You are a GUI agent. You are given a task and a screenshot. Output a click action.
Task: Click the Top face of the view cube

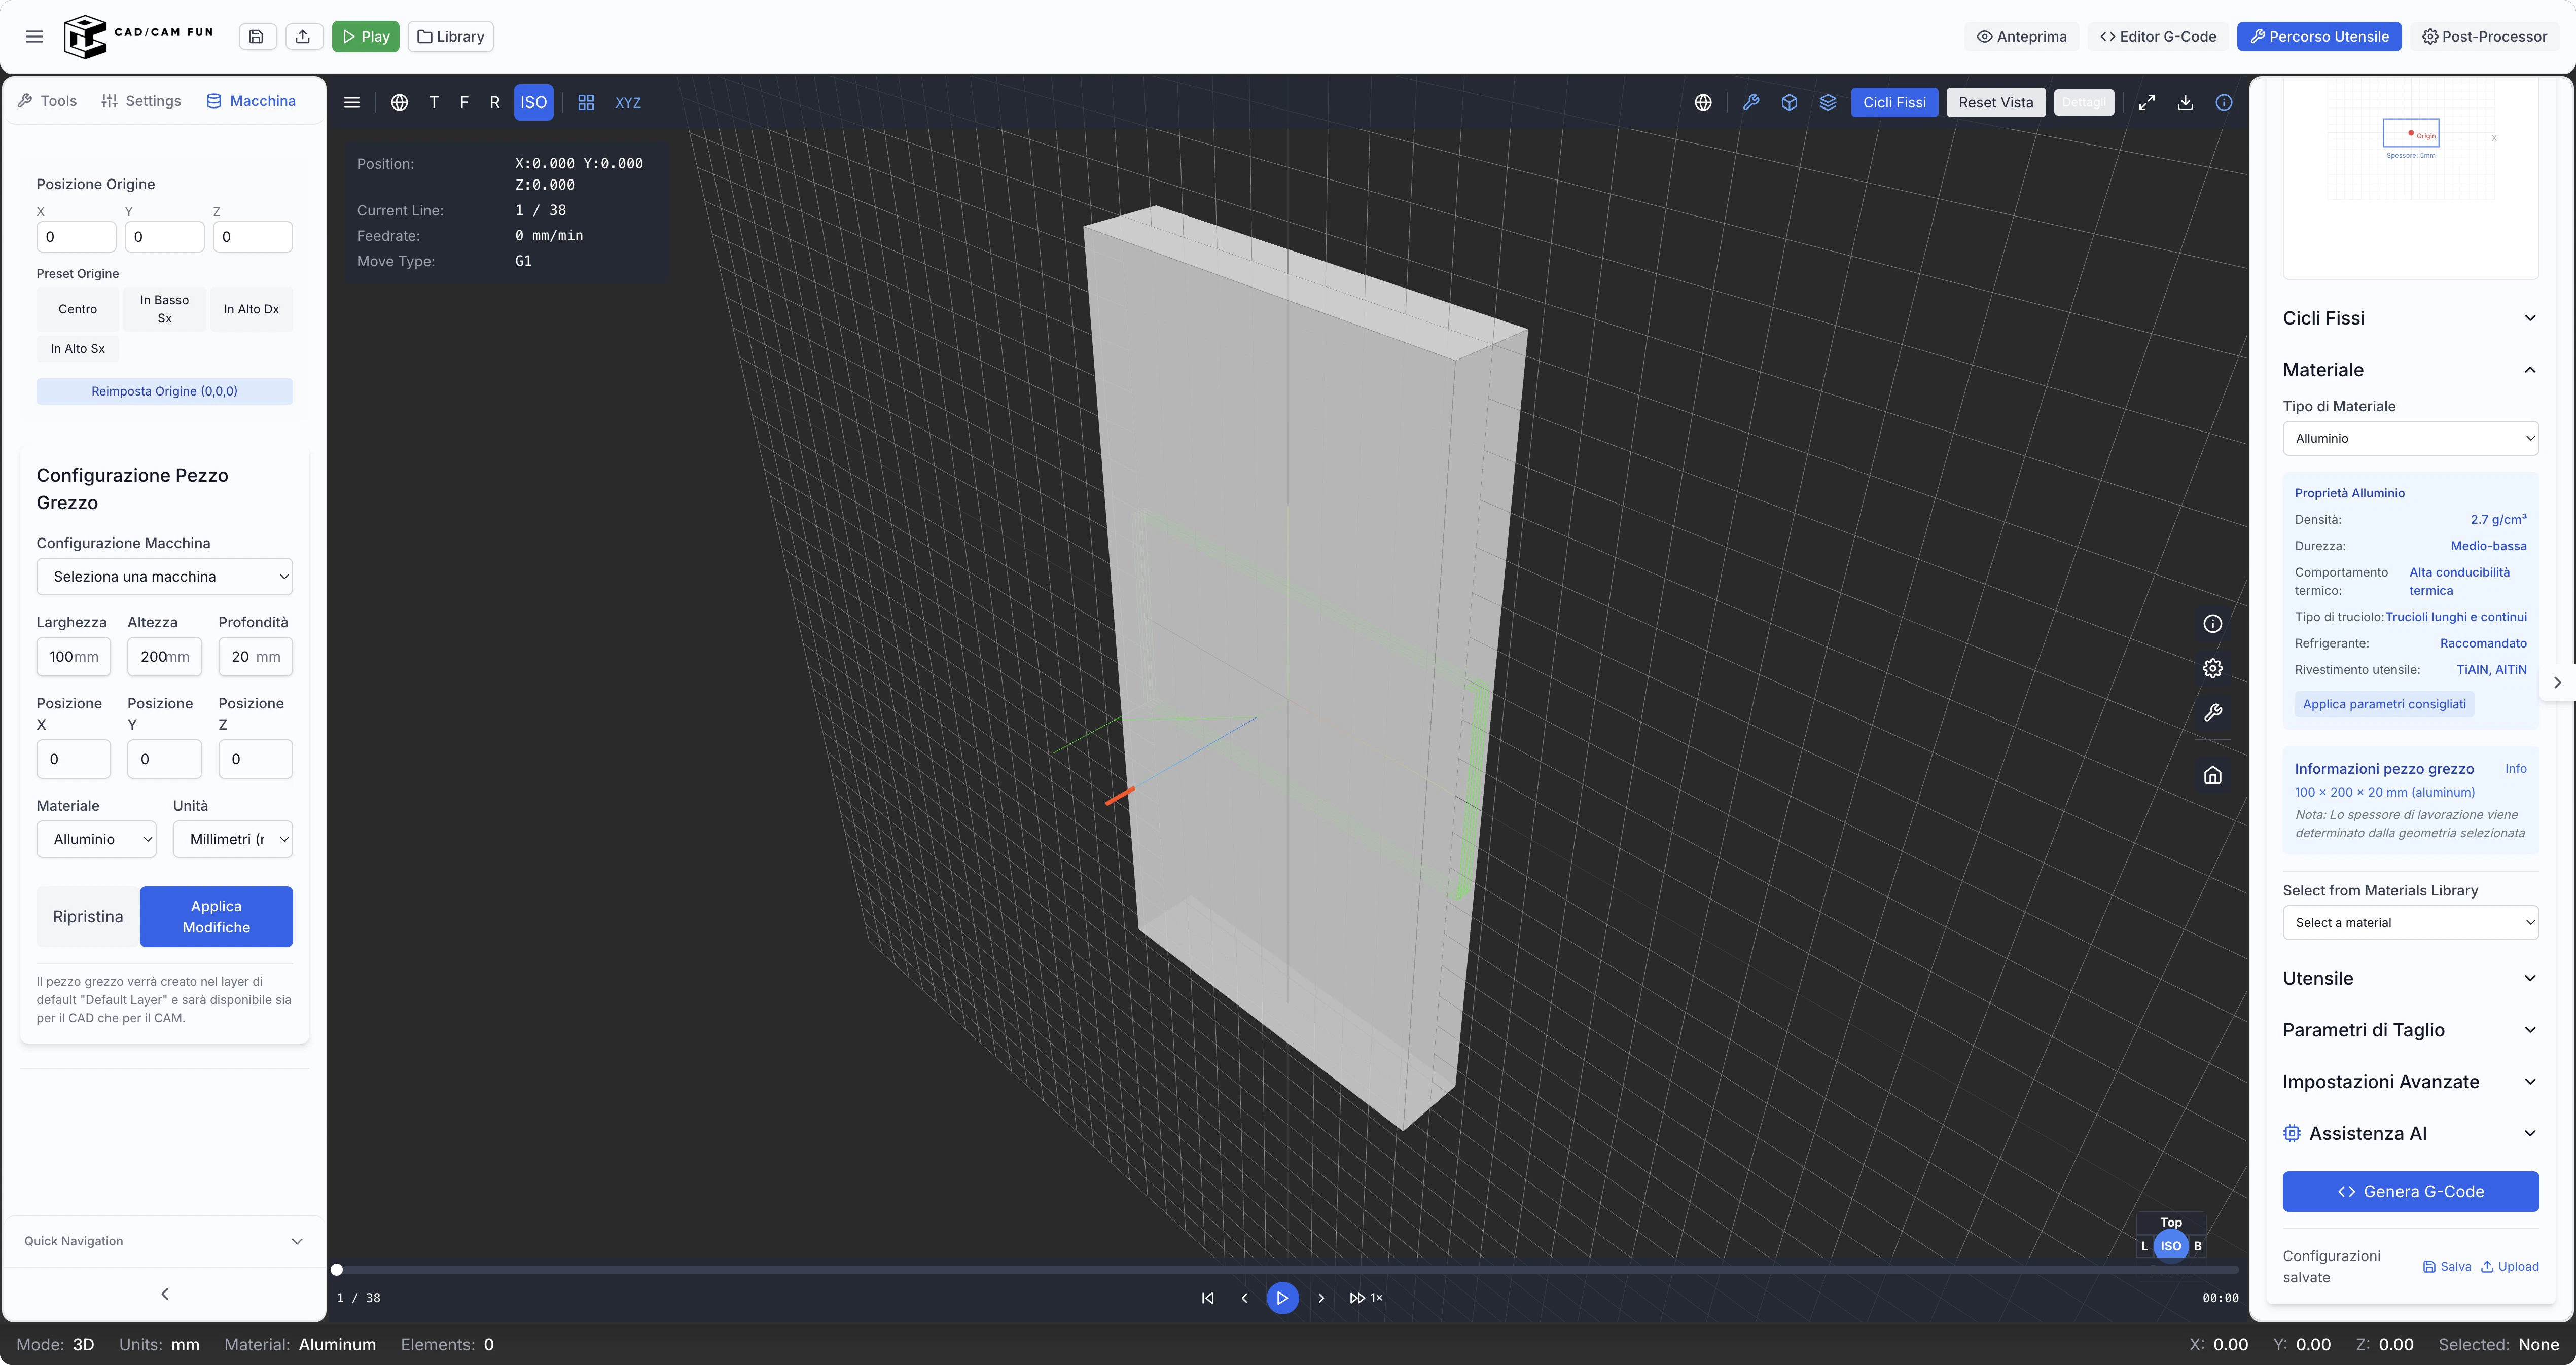(2171, 1222)
